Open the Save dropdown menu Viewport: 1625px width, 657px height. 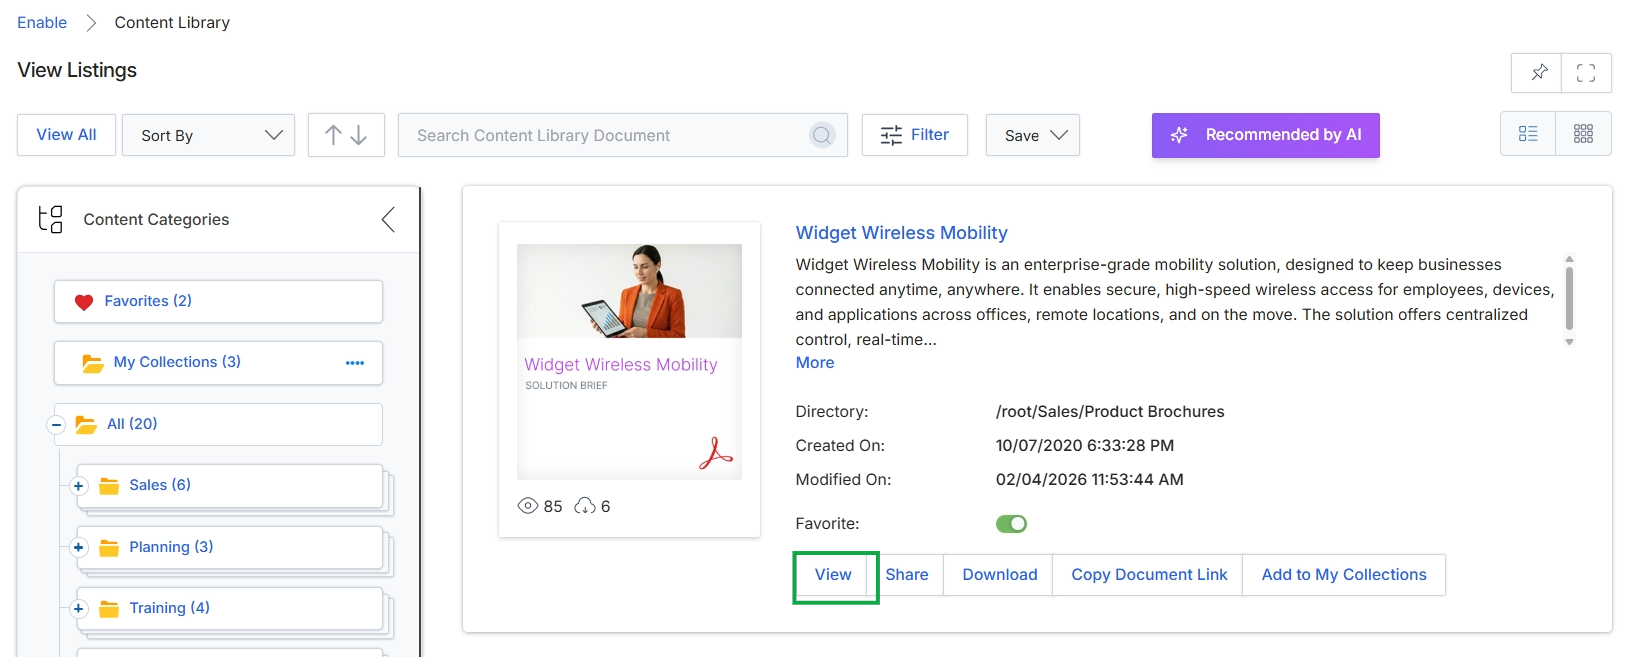click(x=1033, y=135)
